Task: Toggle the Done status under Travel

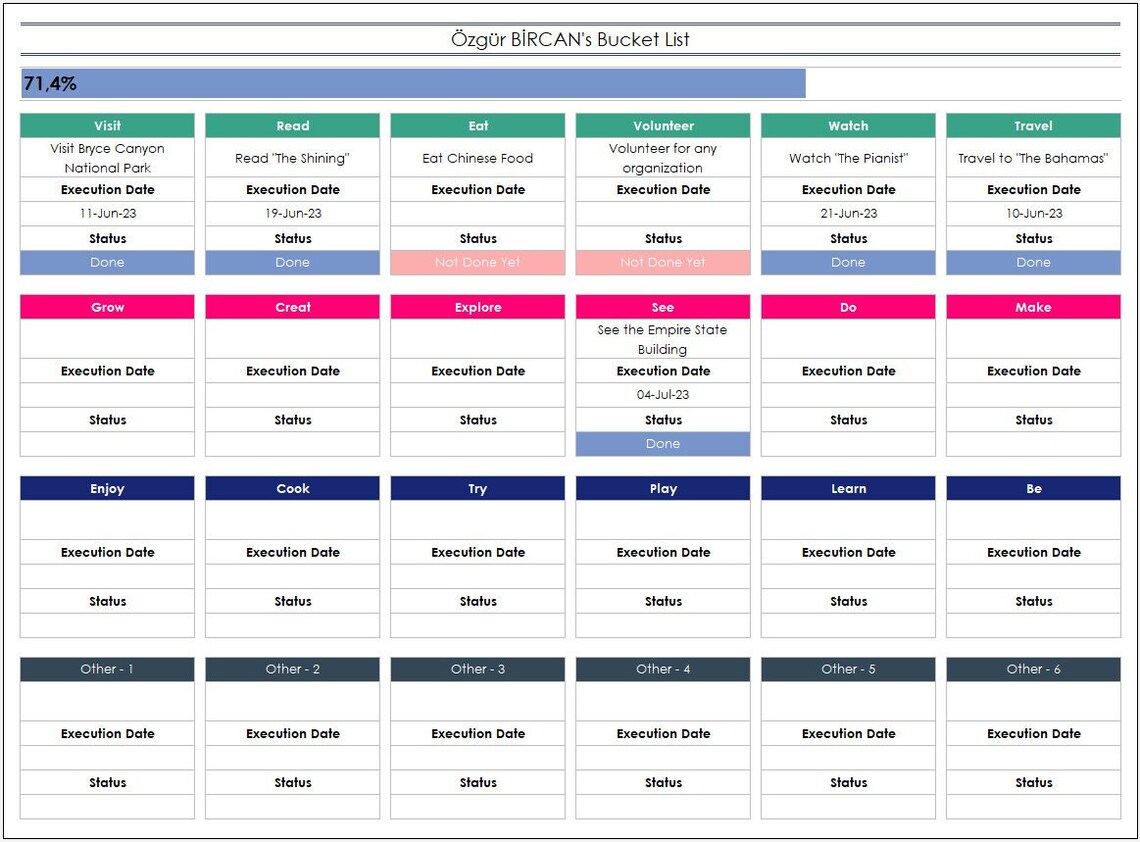Action: click(x=1033, y=262)
